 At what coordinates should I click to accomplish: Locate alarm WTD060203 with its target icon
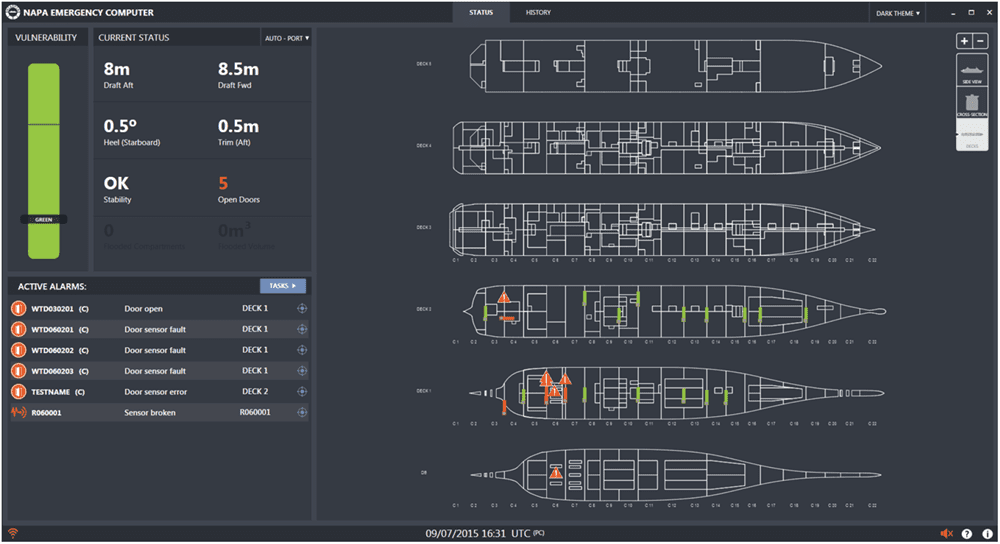pyautogui.click(x=302, y=371)
